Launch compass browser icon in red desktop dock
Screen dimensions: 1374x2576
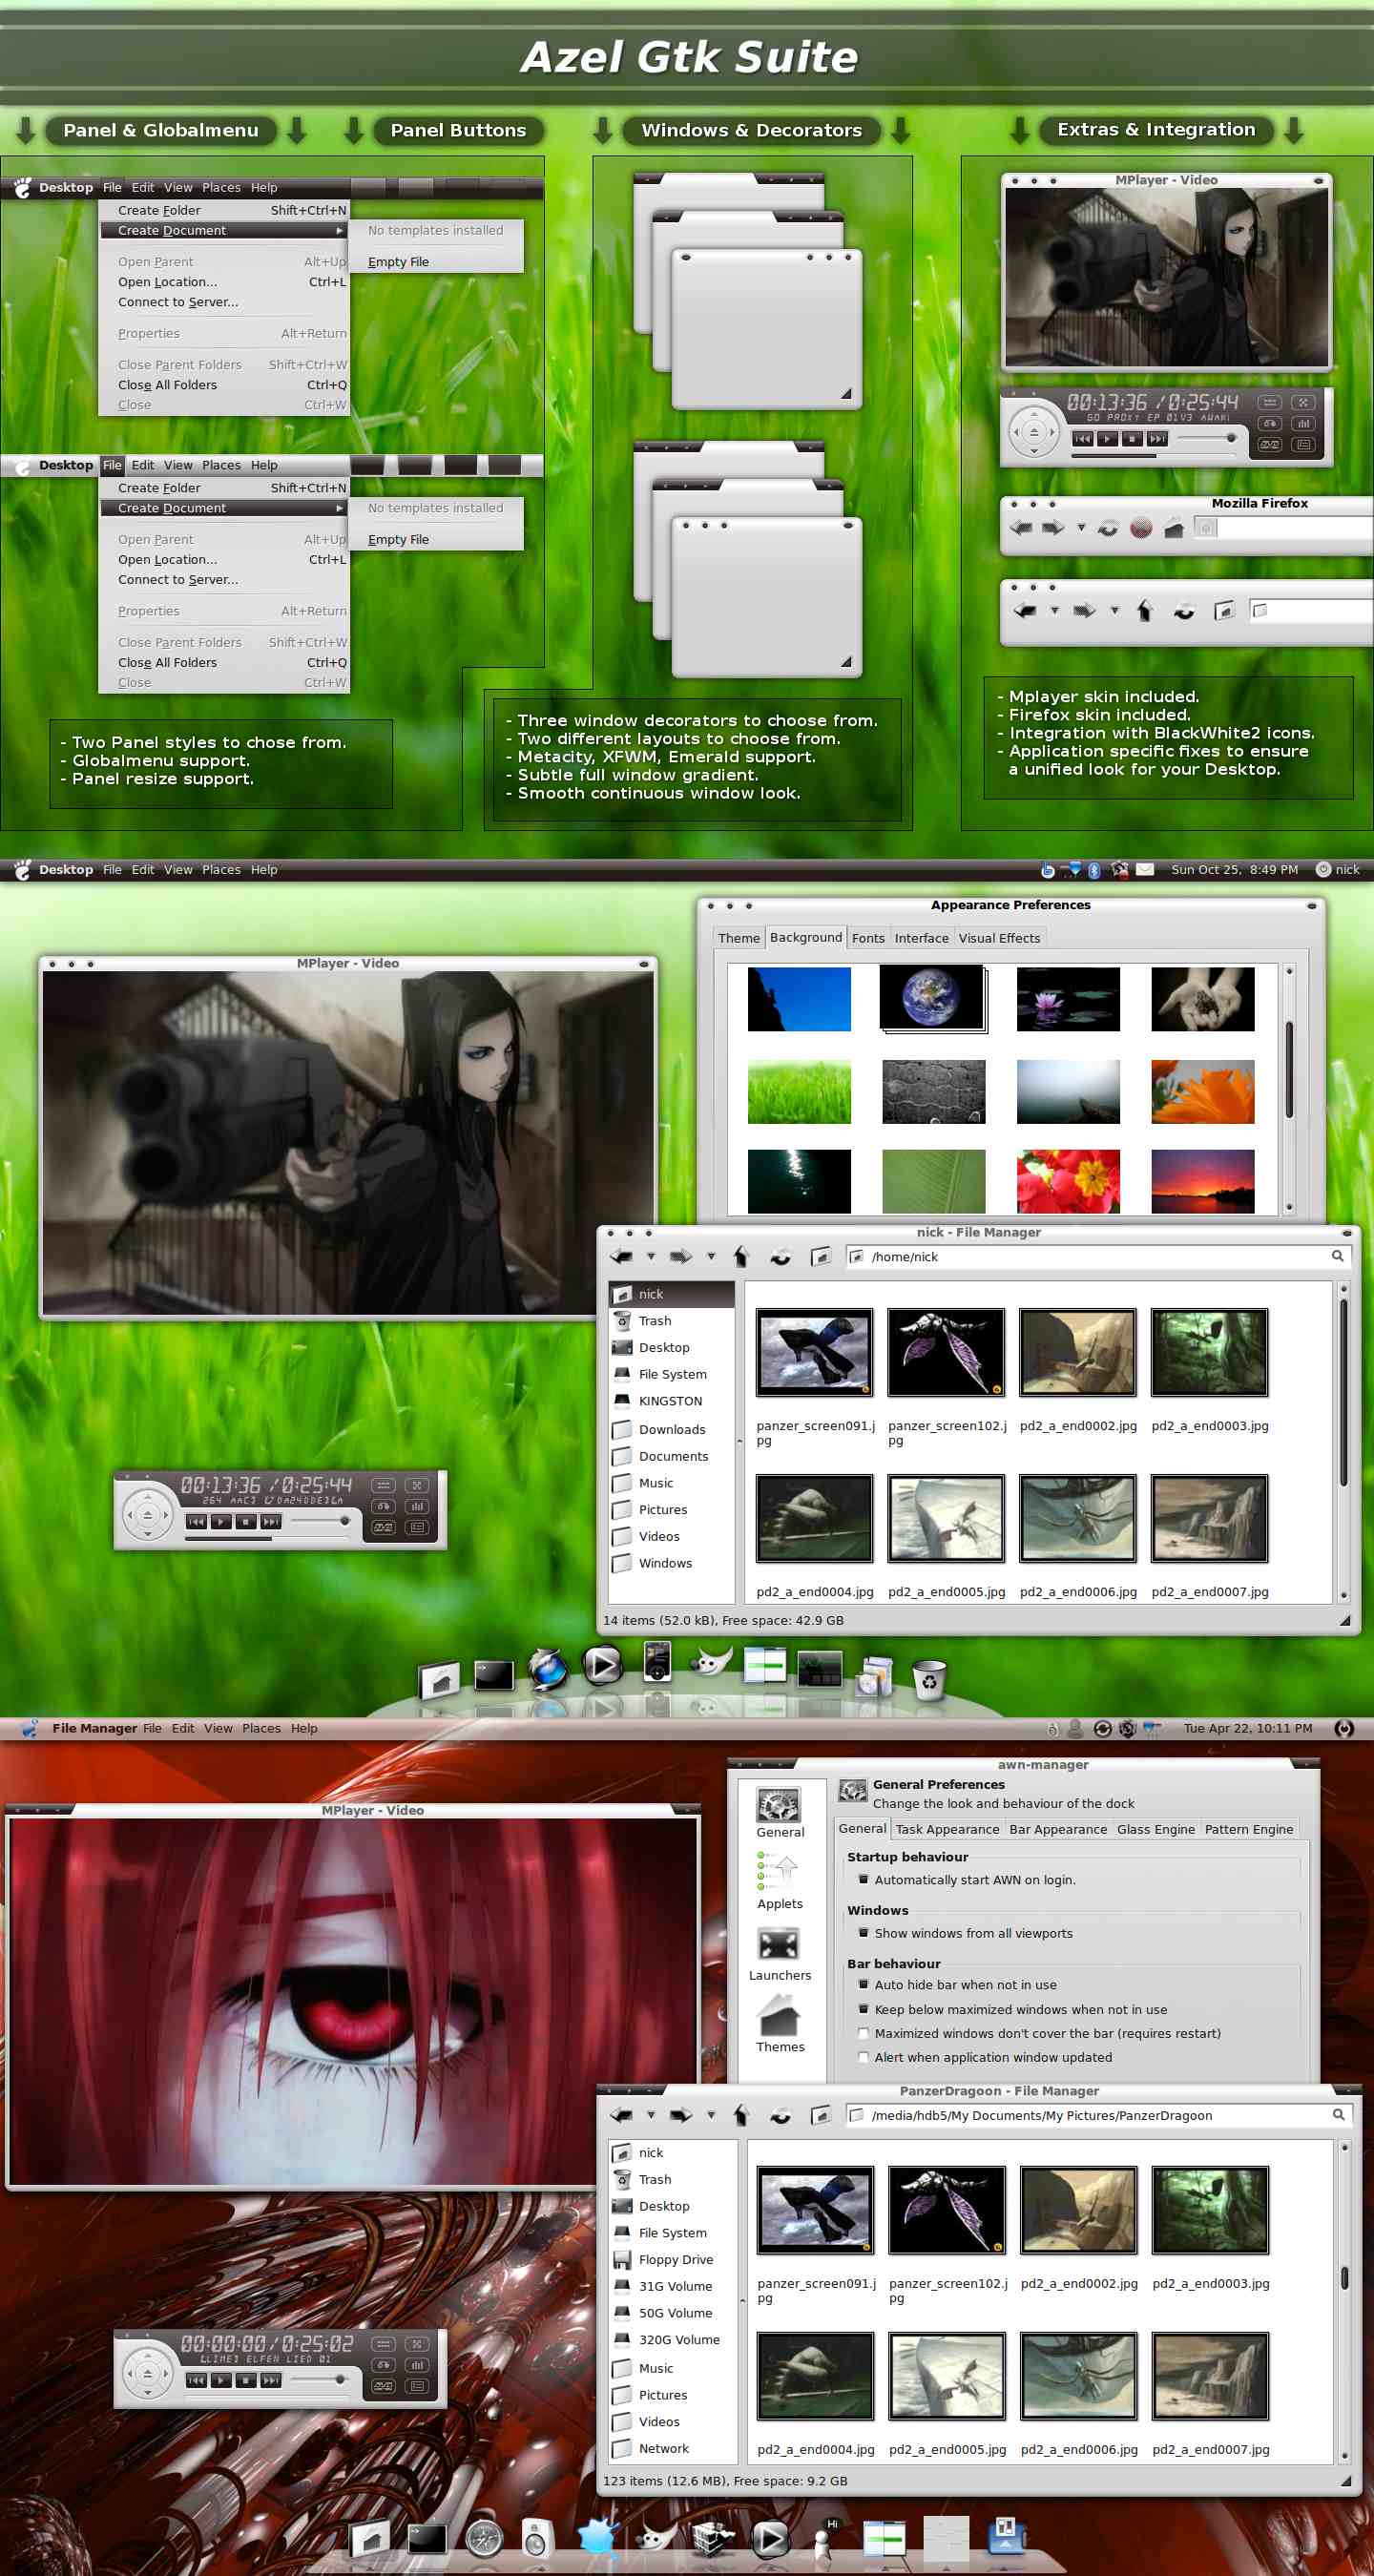pos(484,2538)
